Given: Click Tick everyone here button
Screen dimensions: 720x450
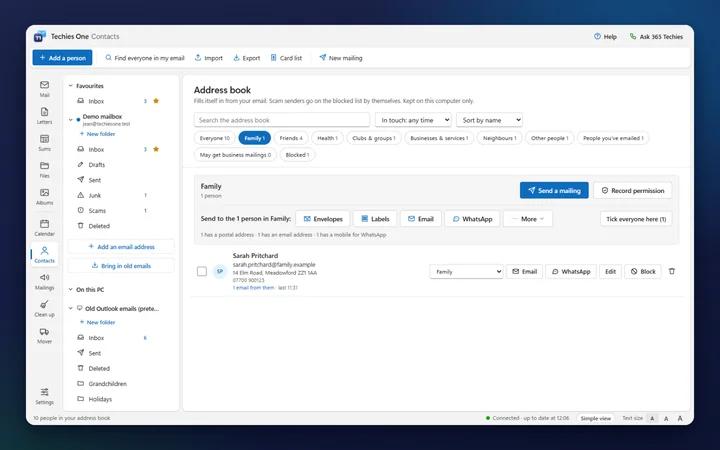Looking at the screenshot, I should click(x=636, y=219).
